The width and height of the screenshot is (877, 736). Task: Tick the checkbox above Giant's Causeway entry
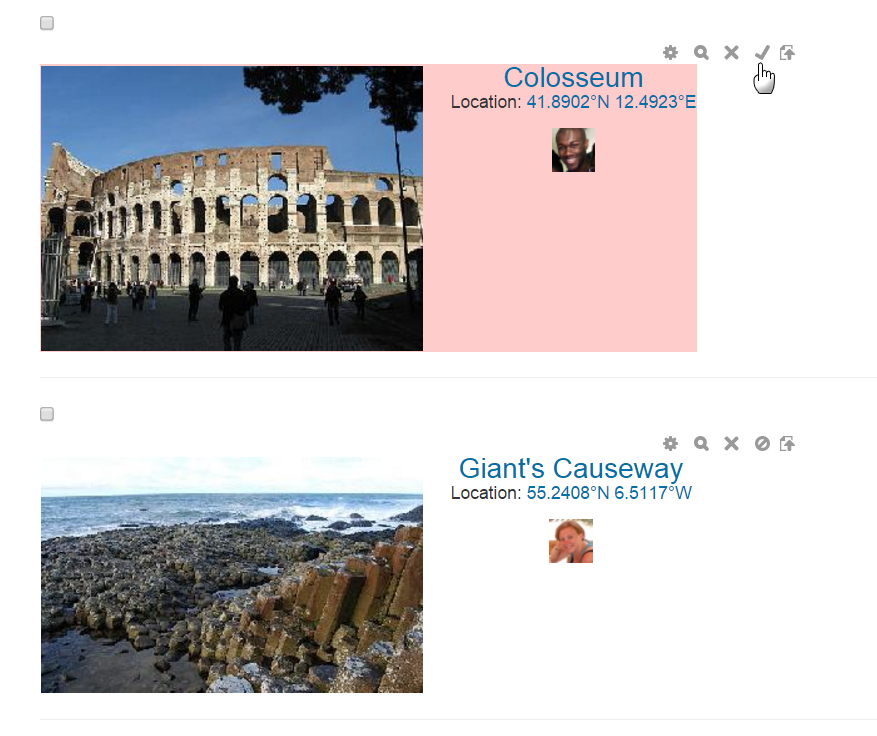coord(47,414)
